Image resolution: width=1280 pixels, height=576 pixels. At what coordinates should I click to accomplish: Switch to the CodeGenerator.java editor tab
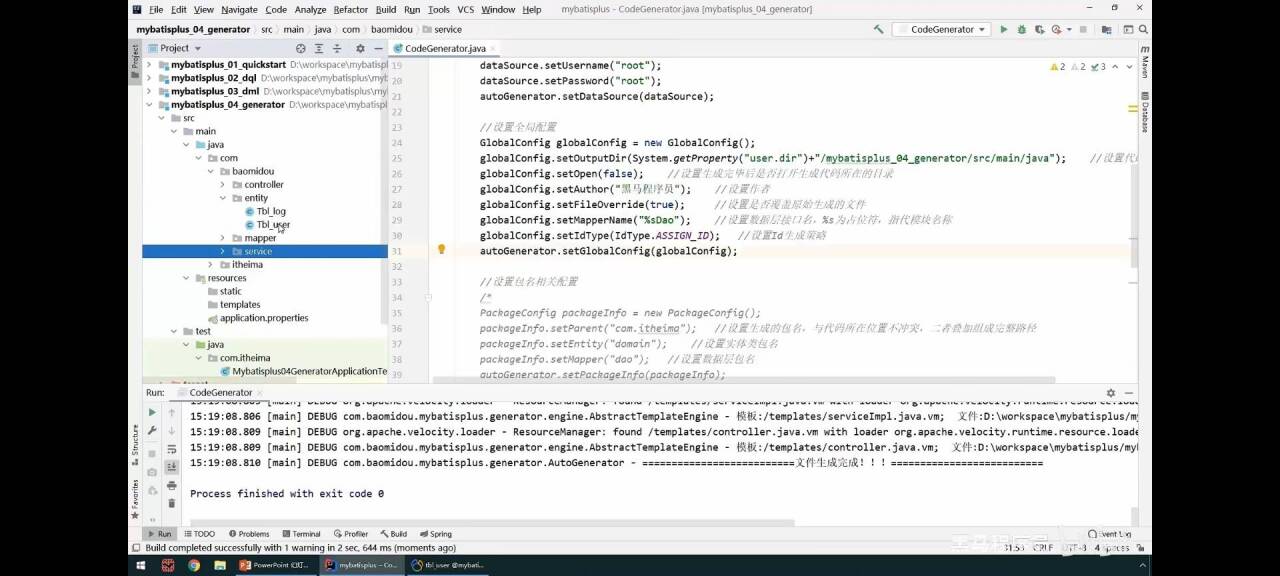[x=445, y=48]
